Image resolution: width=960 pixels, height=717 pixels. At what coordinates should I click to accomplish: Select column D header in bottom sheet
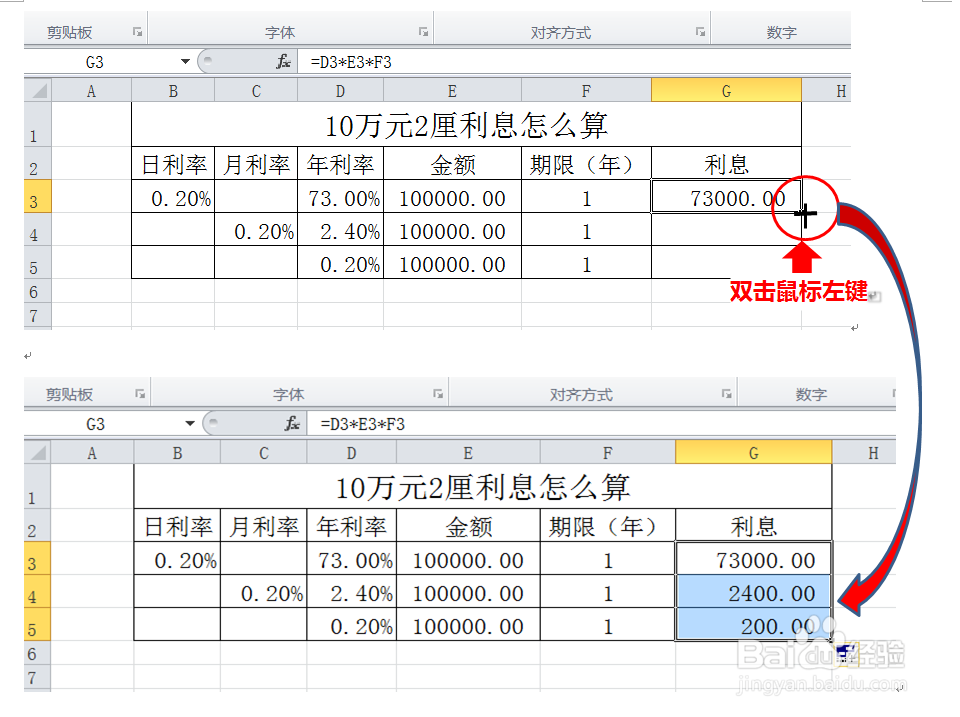[x=351, y=453]
